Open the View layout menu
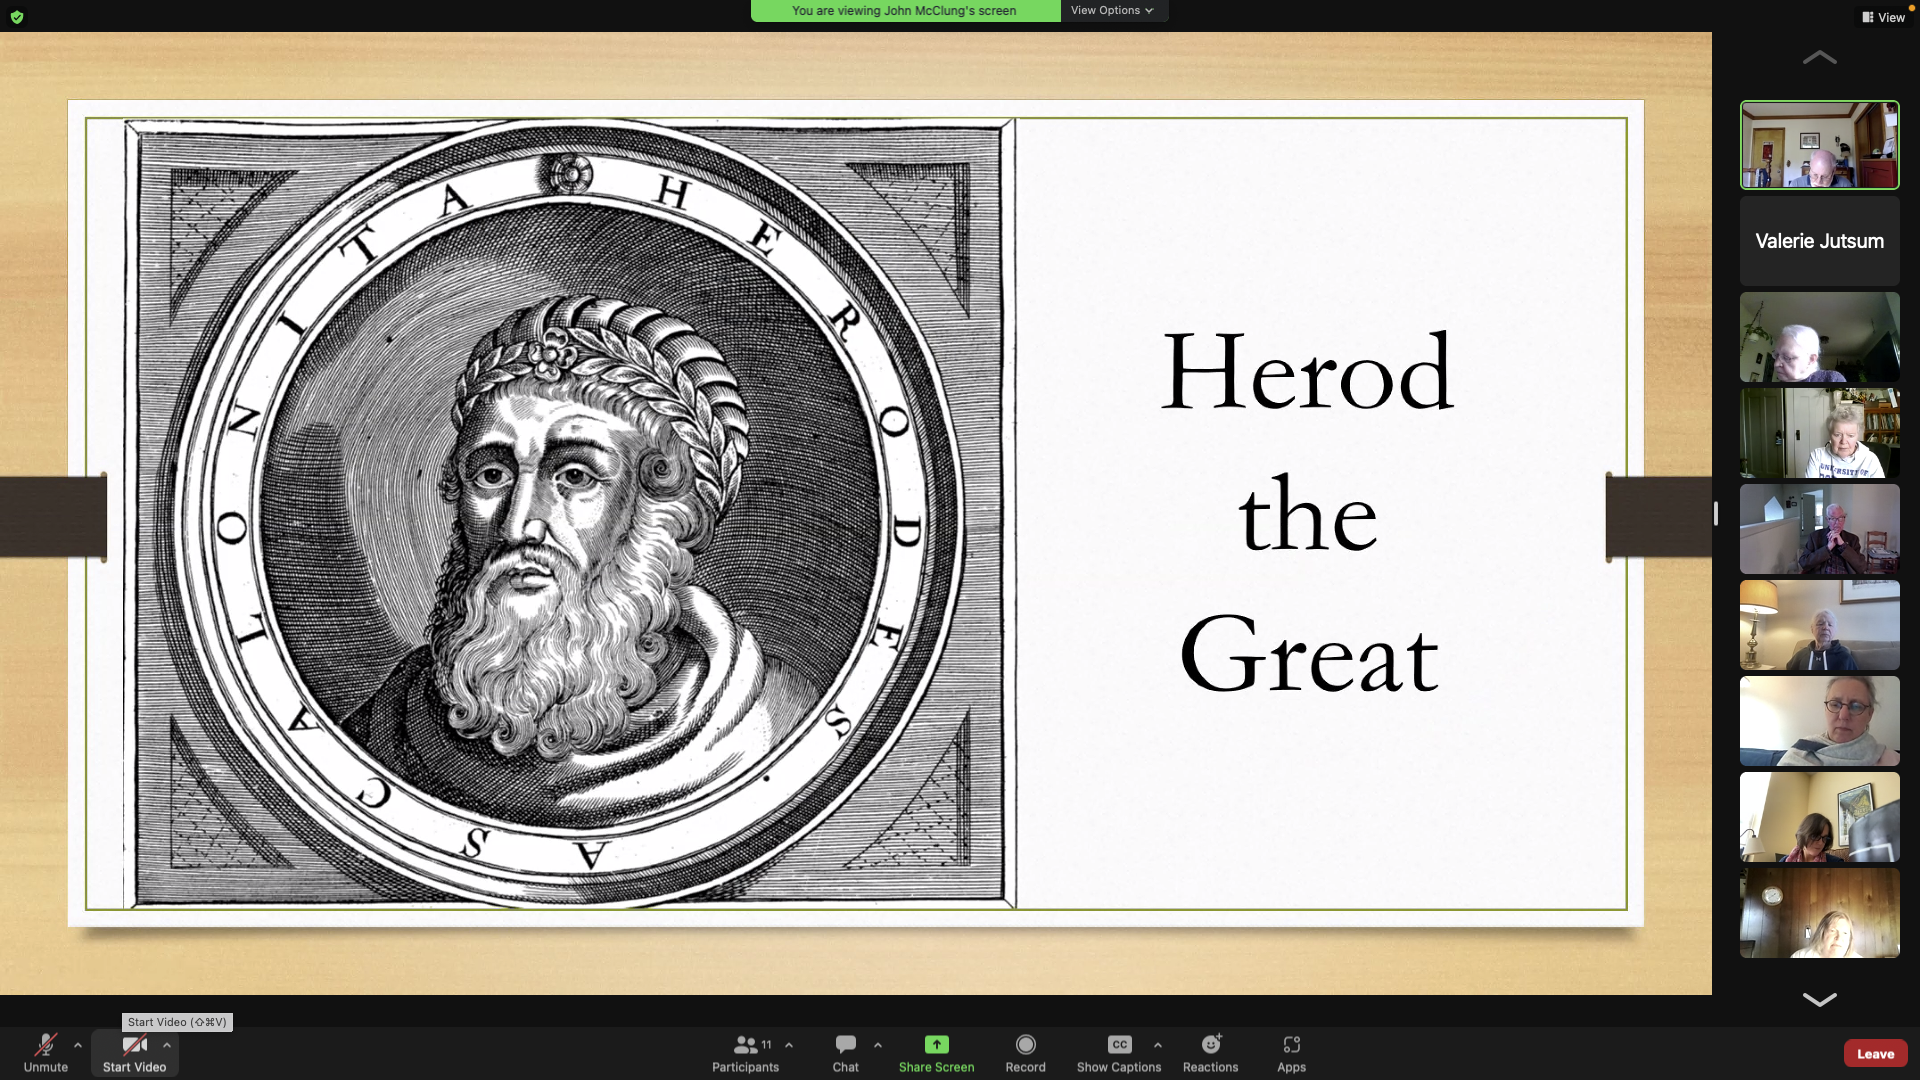This screenshot has width=1920, height=1080. tap(1883, 17)
